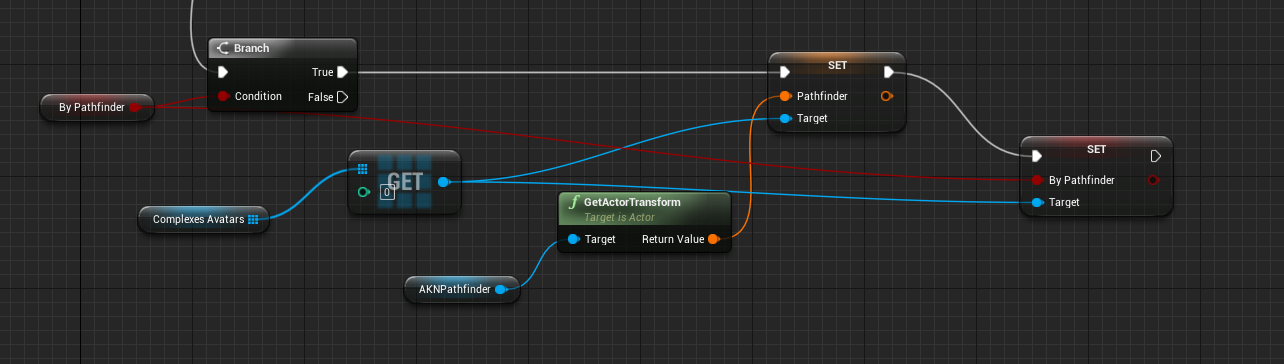Click GetActorTransform's orange Return Value pin
Image resolution: width=1284 pixels, height=364 pixels.
coord(713,239)
